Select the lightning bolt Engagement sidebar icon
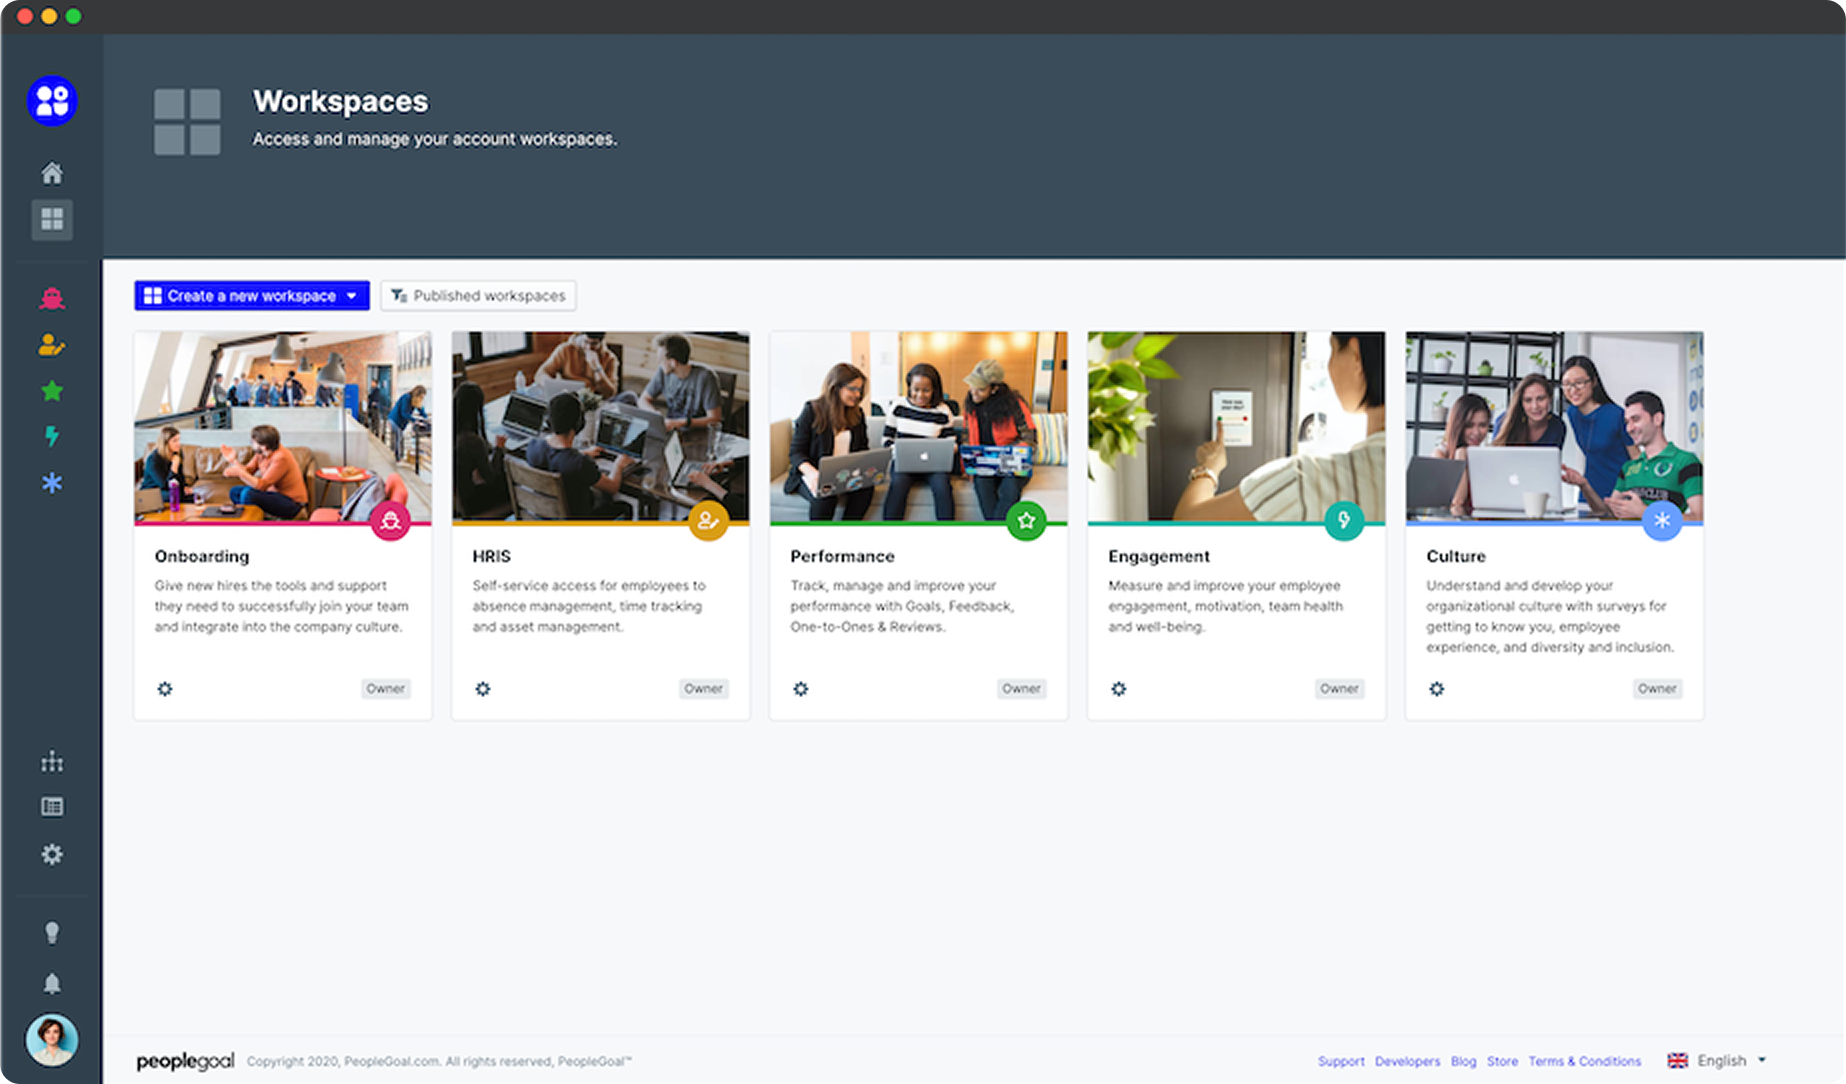Screen dimensions: 1846x1084 tap(52, 436)
